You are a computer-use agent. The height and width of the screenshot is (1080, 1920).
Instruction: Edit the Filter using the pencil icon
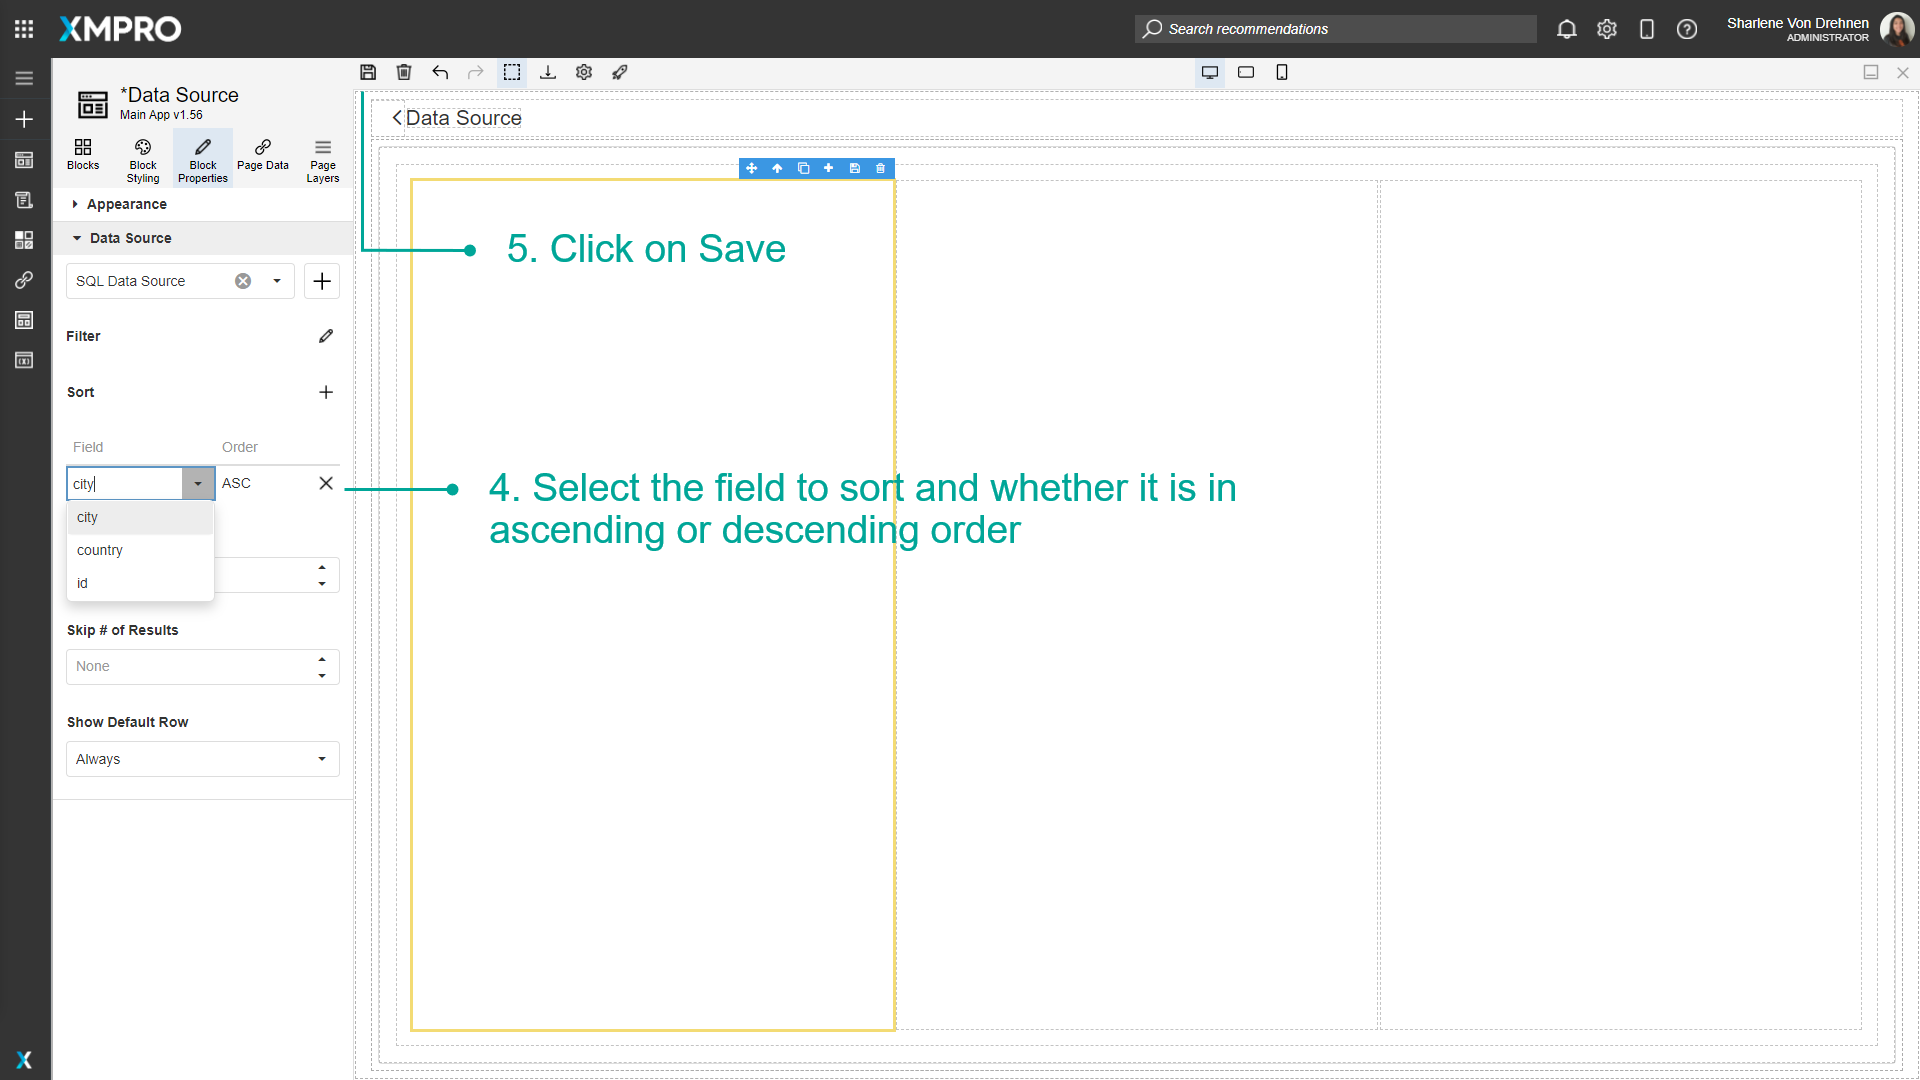pos(325,336)
